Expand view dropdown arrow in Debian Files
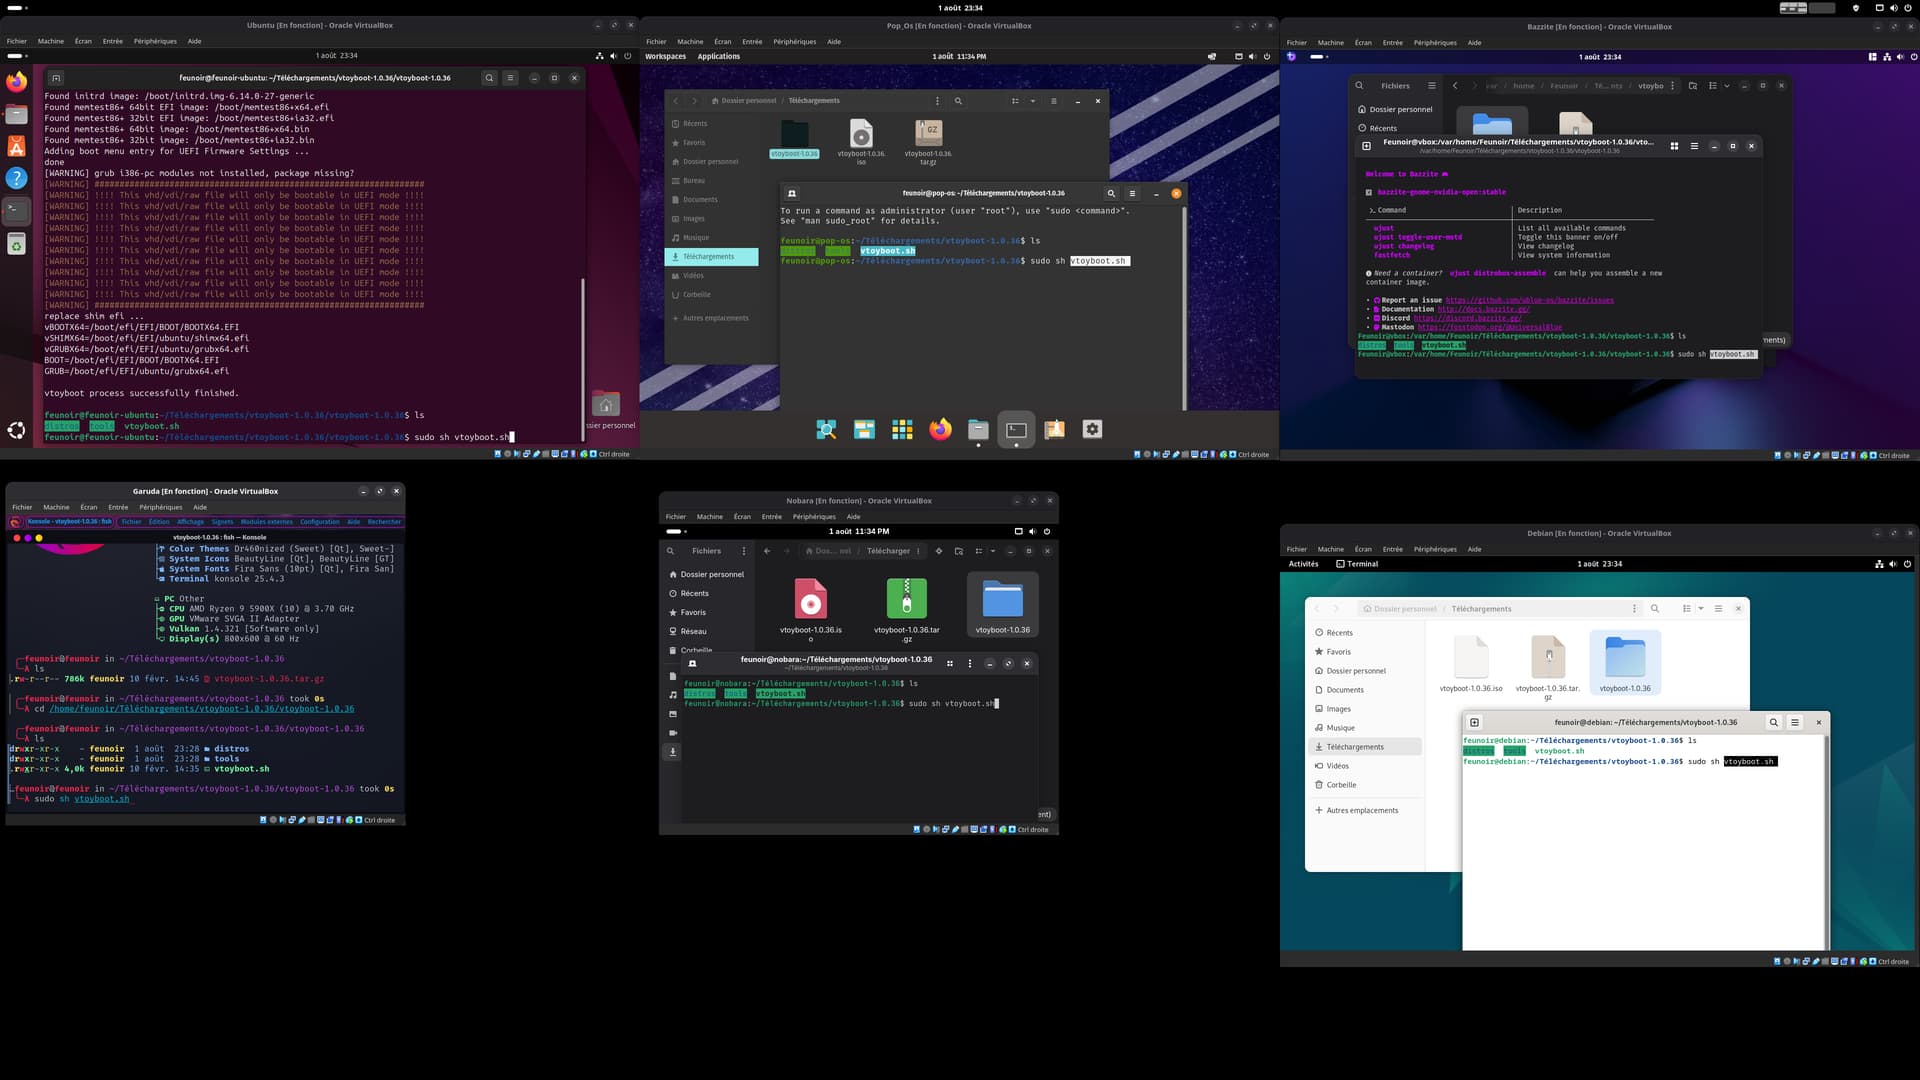 (1701, 608)
